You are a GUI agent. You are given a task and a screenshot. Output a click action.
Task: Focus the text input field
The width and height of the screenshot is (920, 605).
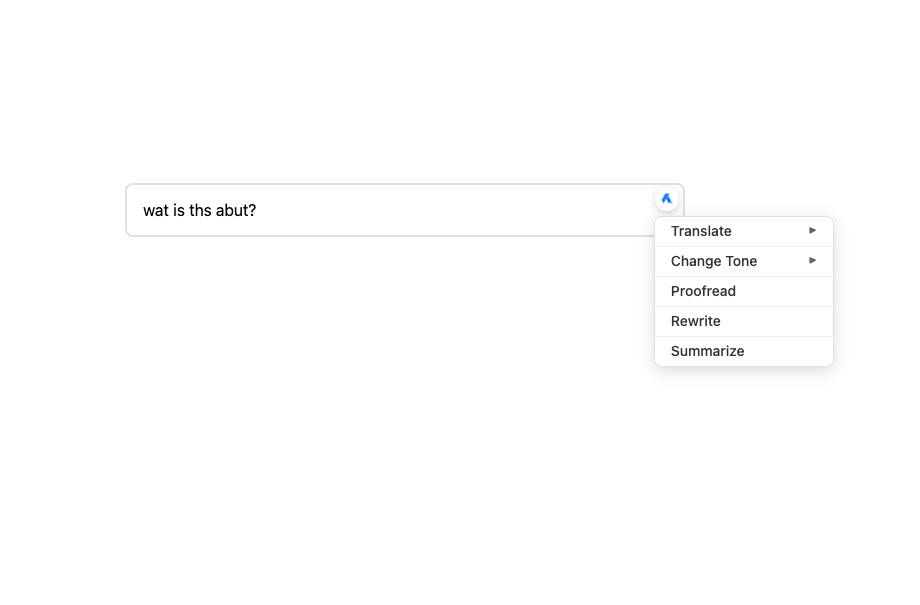(x=400, y=210)
